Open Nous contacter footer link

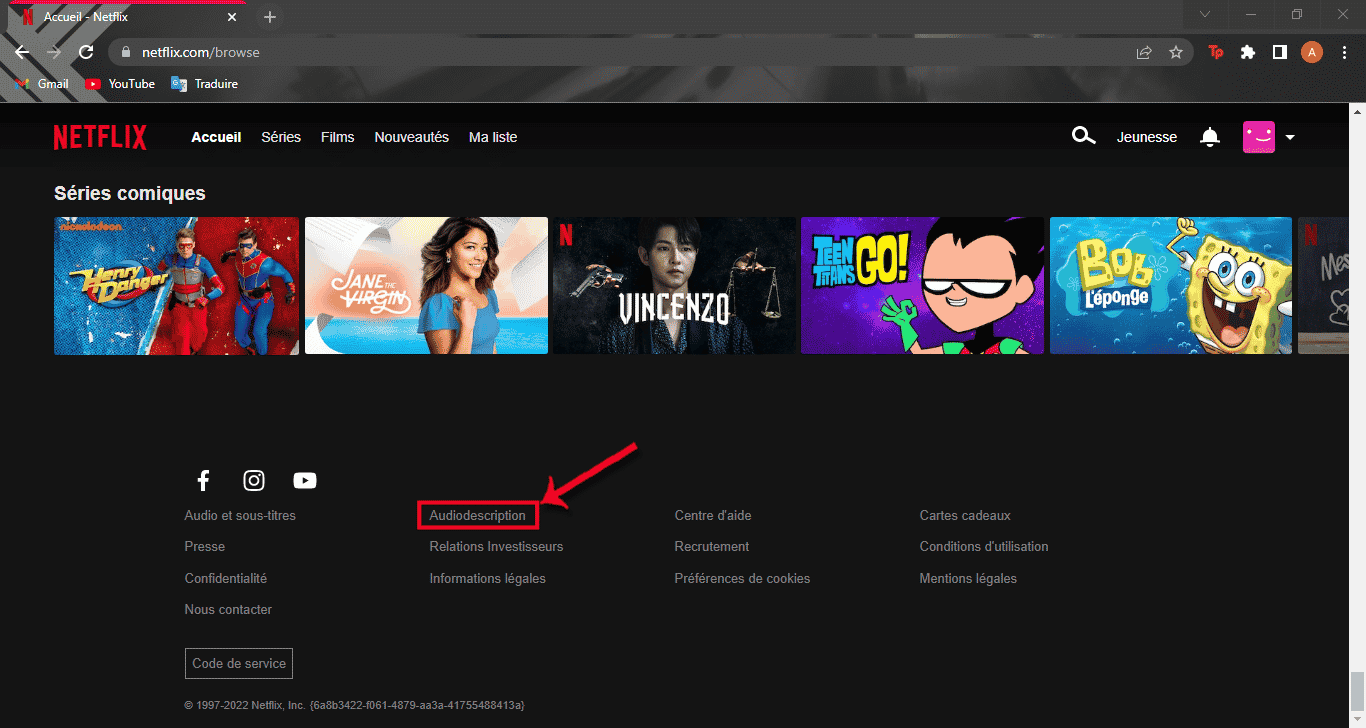tap(228, 610)
